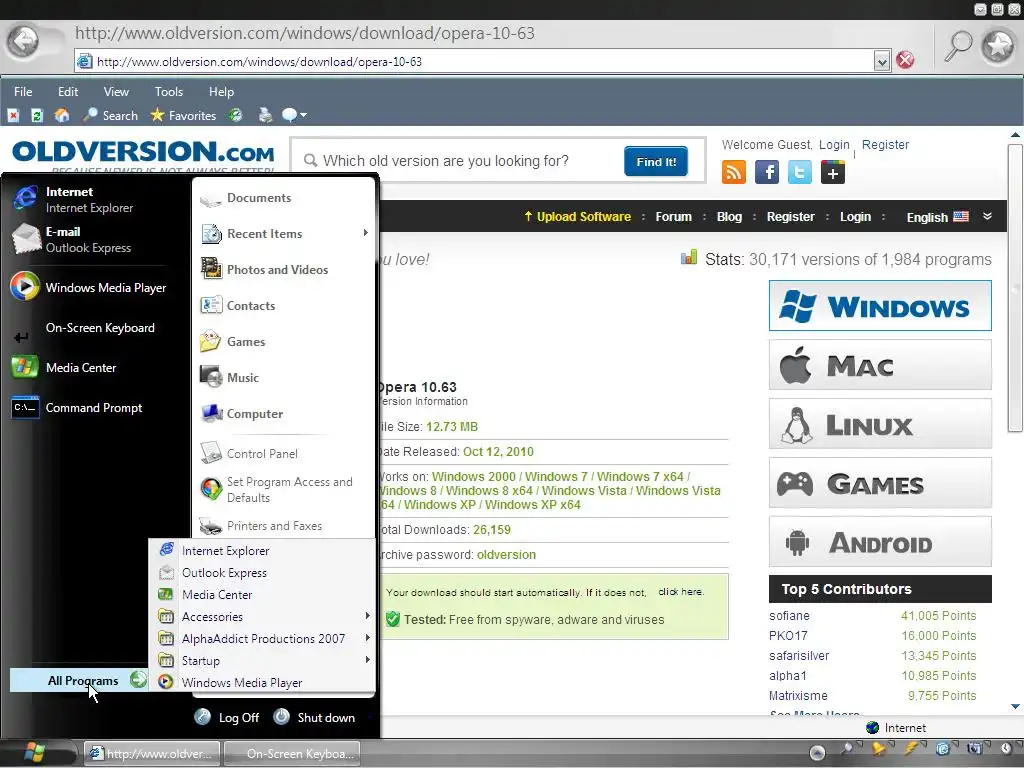The image size is (1024, 768).
Task: Click the Twitter icon
Action: (x=799, y=172)
